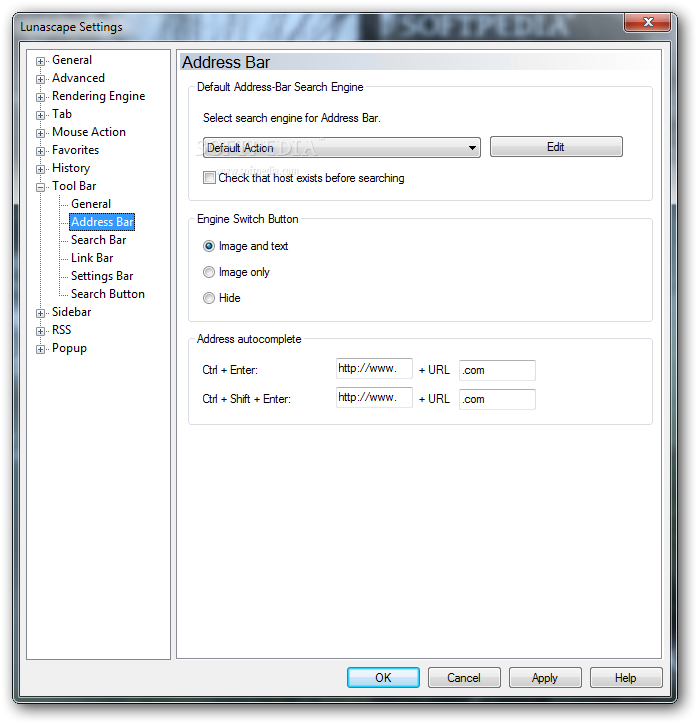Open the Link Bar settings page
Viewport: 698px width, 724px height.
point(92,258)
